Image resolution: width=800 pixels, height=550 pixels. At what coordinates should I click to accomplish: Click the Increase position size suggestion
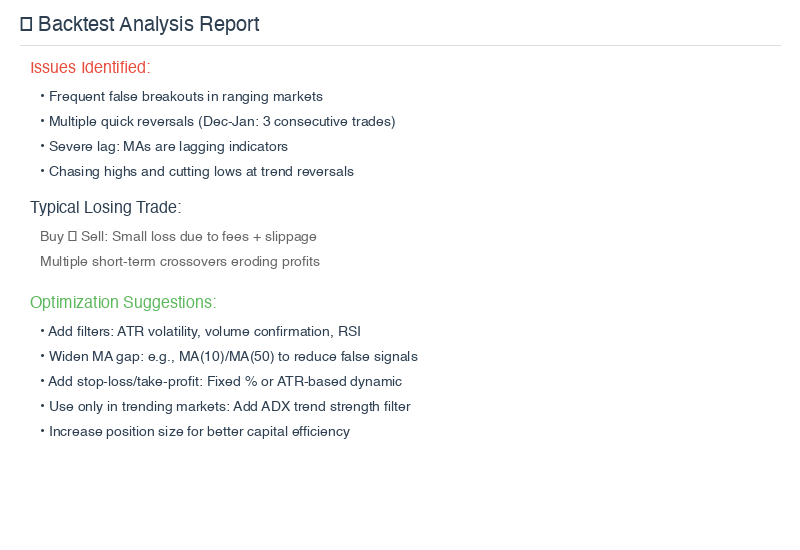coord(199,432)
